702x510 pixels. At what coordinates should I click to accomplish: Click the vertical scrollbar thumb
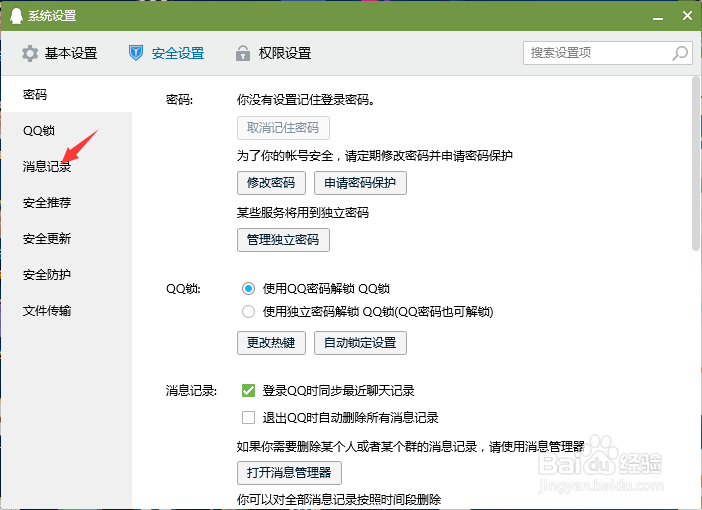[x=695, y=163]
